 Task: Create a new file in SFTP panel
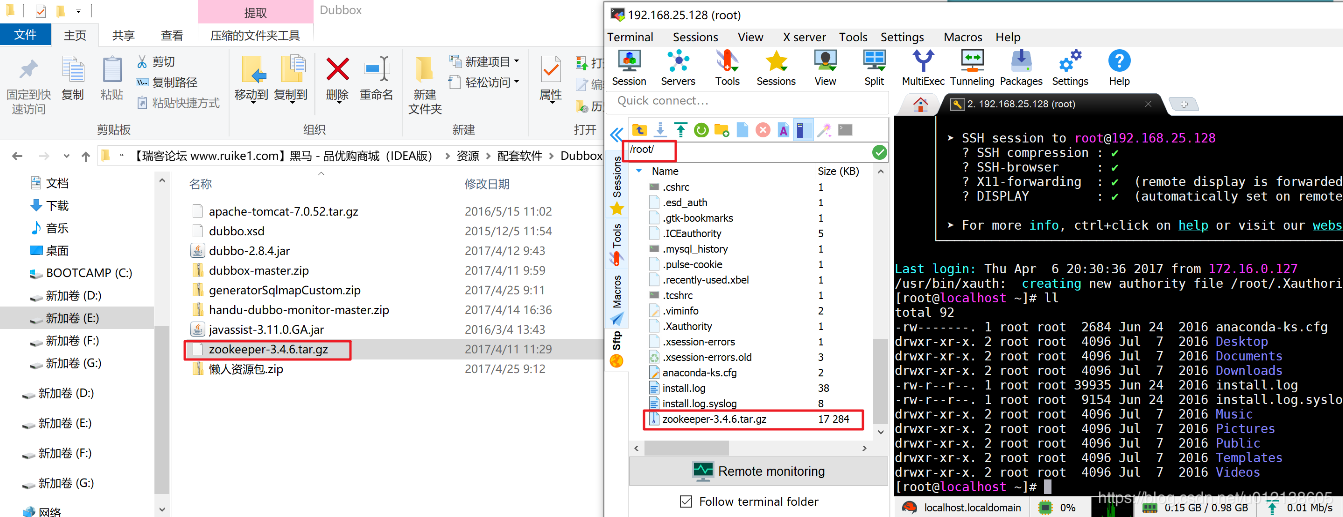tap(742, 130)
